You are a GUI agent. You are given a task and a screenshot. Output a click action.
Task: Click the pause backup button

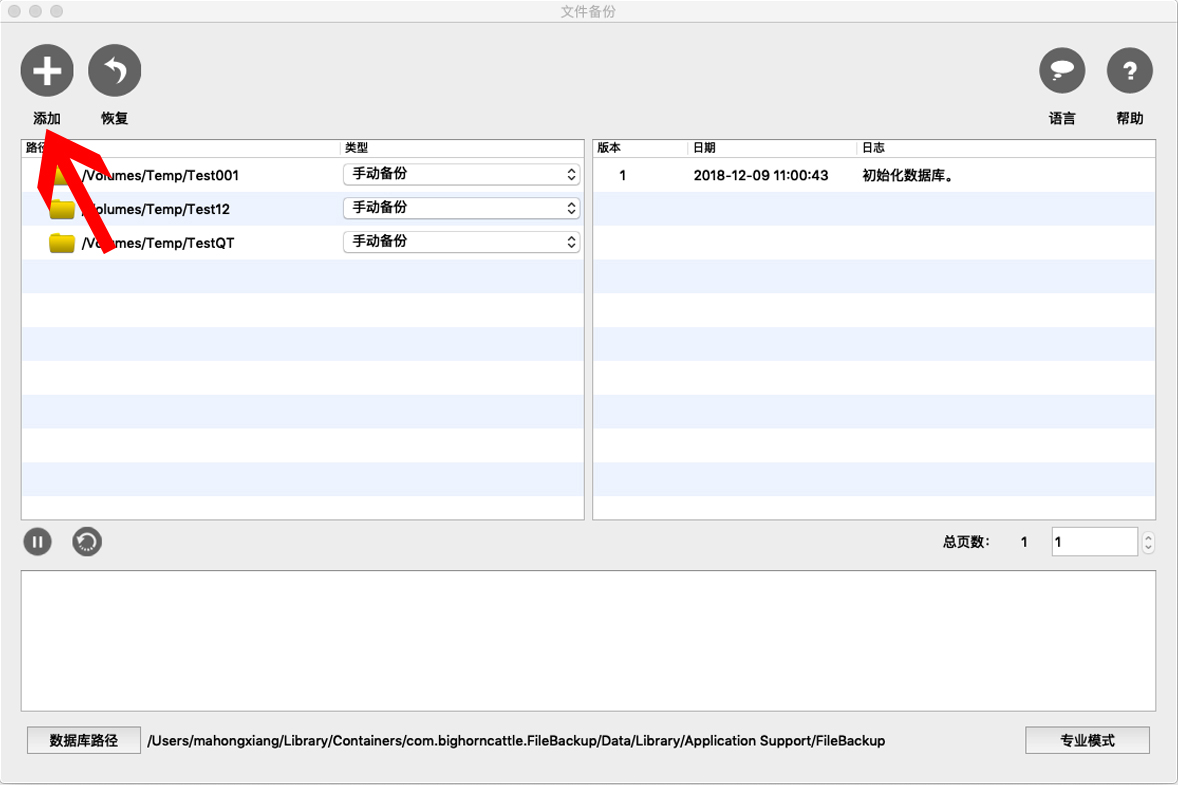[38, 542]
